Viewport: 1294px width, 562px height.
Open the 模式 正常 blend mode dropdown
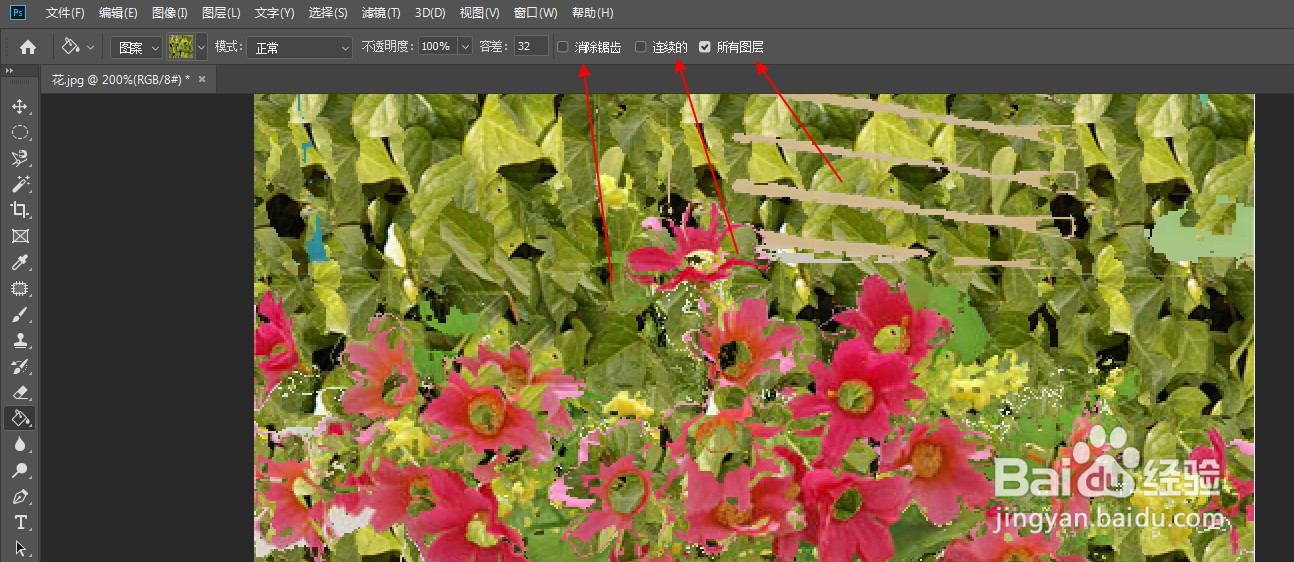pyautogui.click(x=299, y=47)
